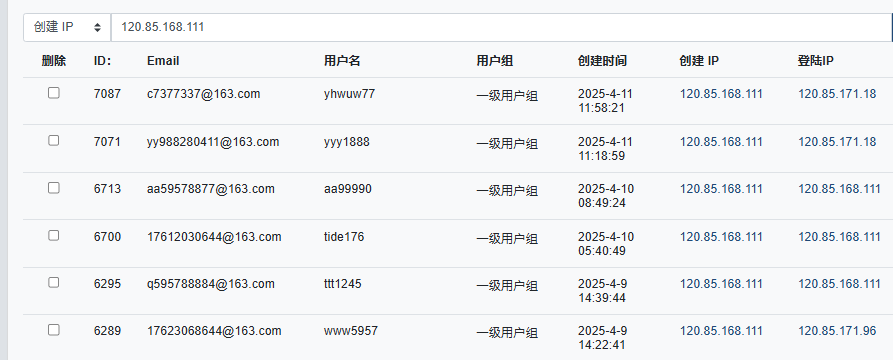Viewport: 893px width, 360px height.
Task: Click creation IP link for ttt1245
Action: point(720,284)
